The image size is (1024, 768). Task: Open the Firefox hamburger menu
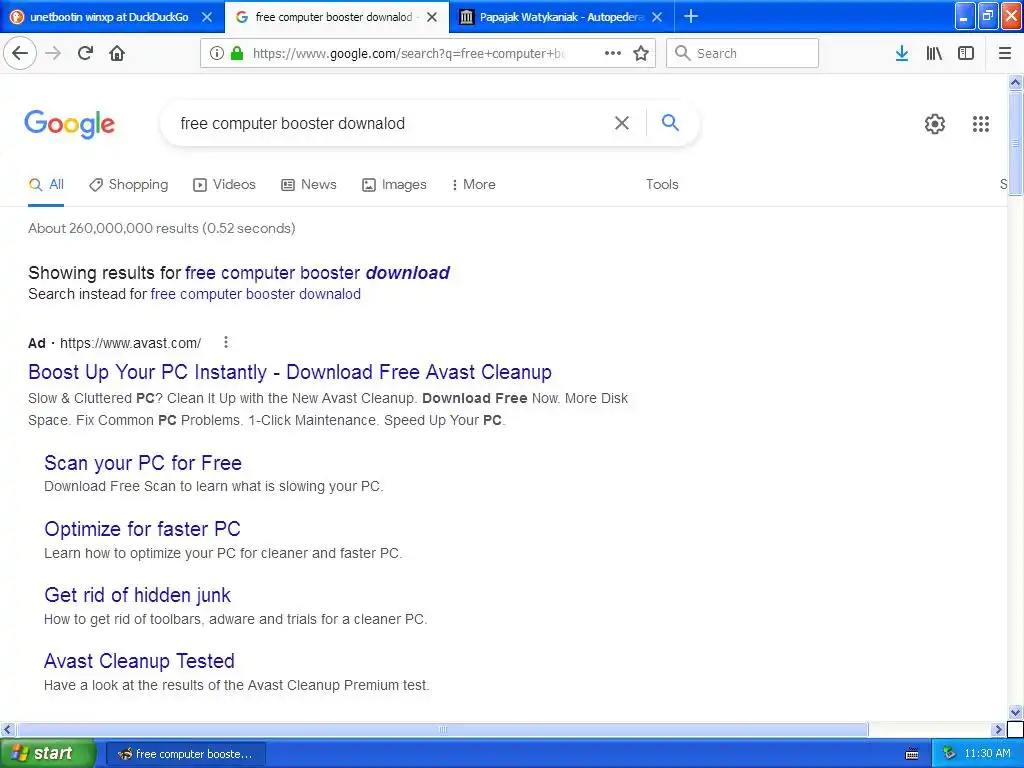[x=1005, y=53]
